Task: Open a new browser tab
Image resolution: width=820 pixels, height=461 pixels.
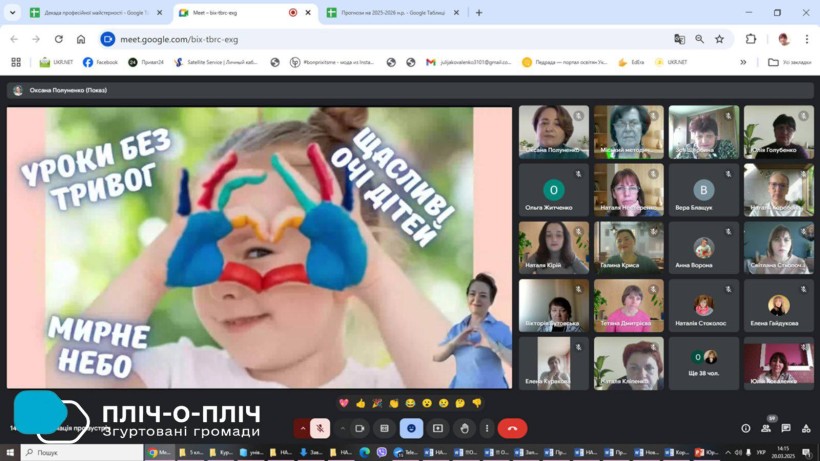Action: point(479,13)
